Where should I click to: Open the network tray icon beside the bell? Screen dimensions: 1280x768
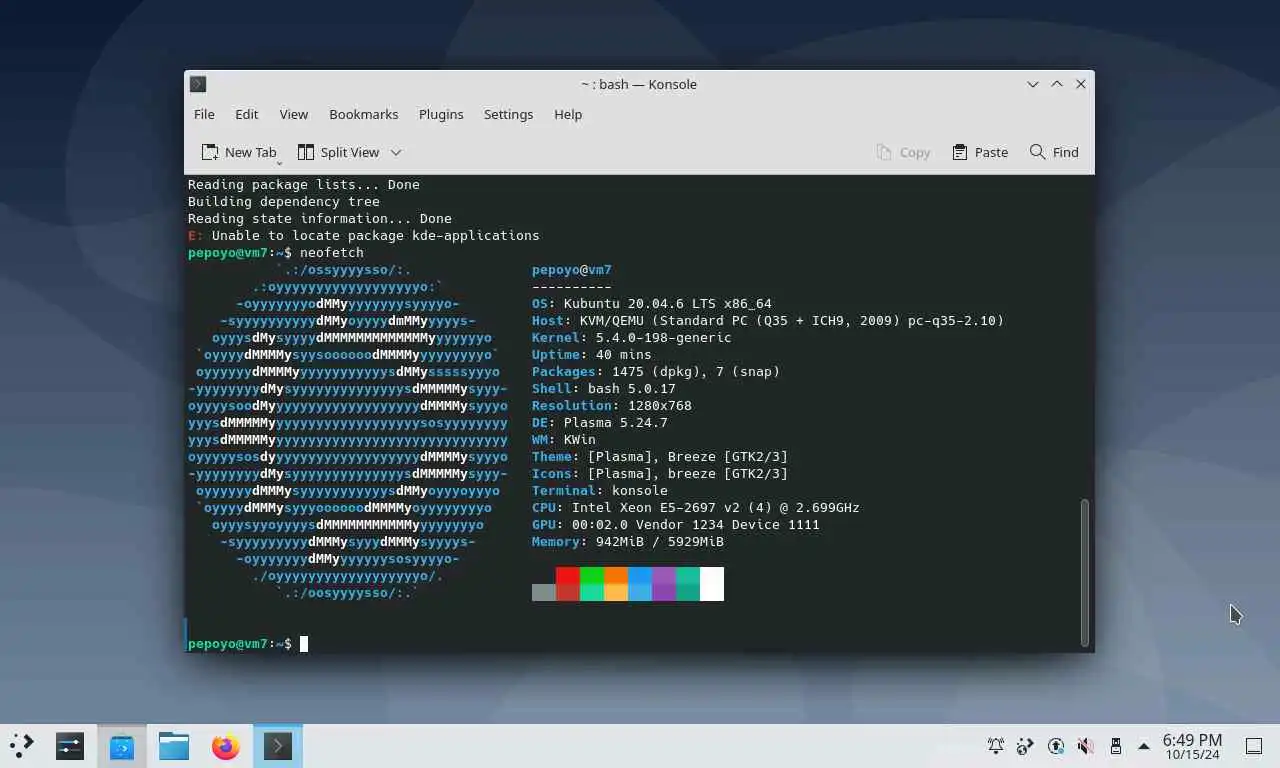[x=1025, y=746]
